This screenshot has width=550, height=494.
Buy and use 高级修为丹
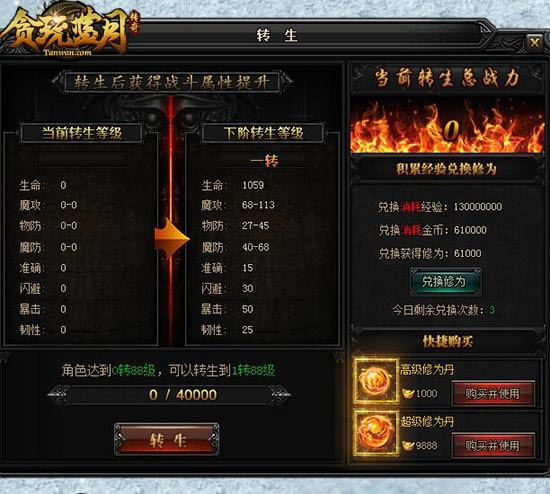(x=492, y=394)
